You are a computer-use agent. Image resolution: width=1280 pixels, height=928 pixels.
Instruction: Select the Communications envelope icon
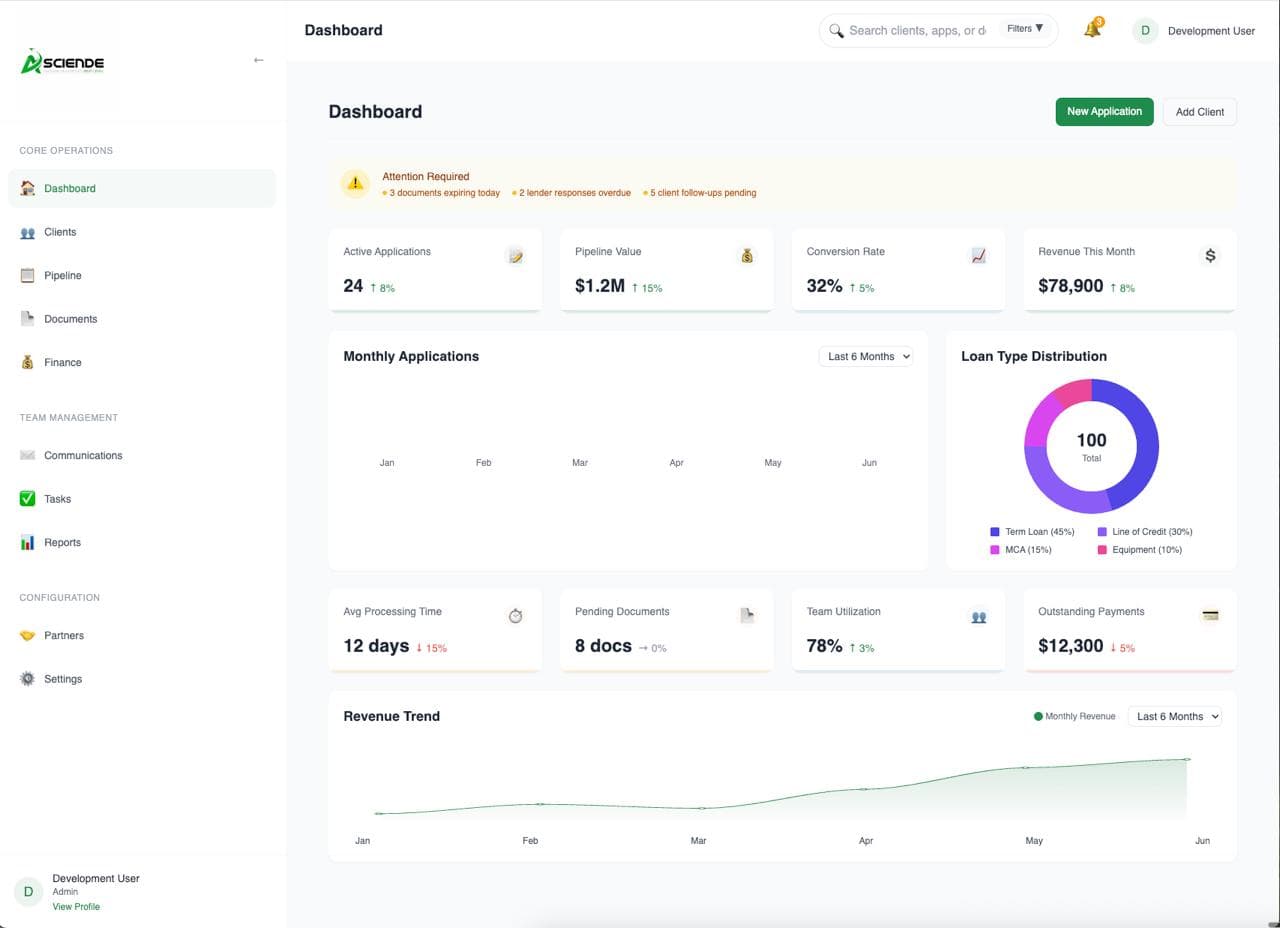tap(27, 455)
